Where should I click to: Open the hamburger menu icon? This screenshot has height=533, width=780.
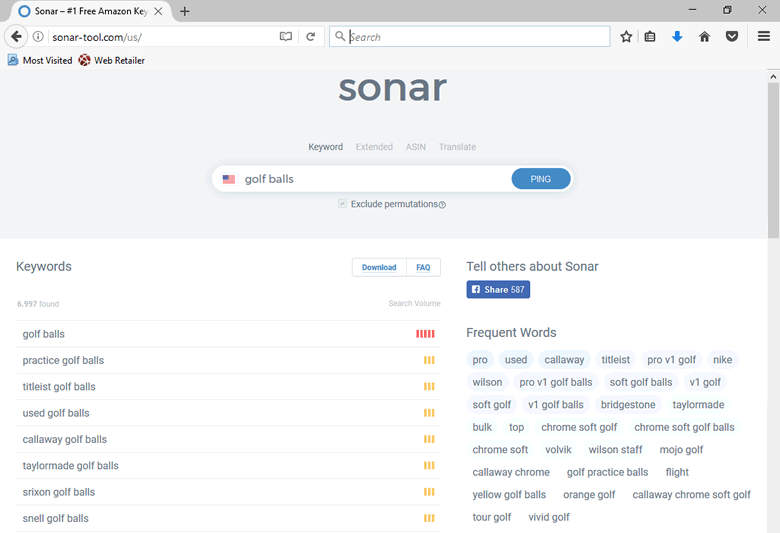(764, 37)
